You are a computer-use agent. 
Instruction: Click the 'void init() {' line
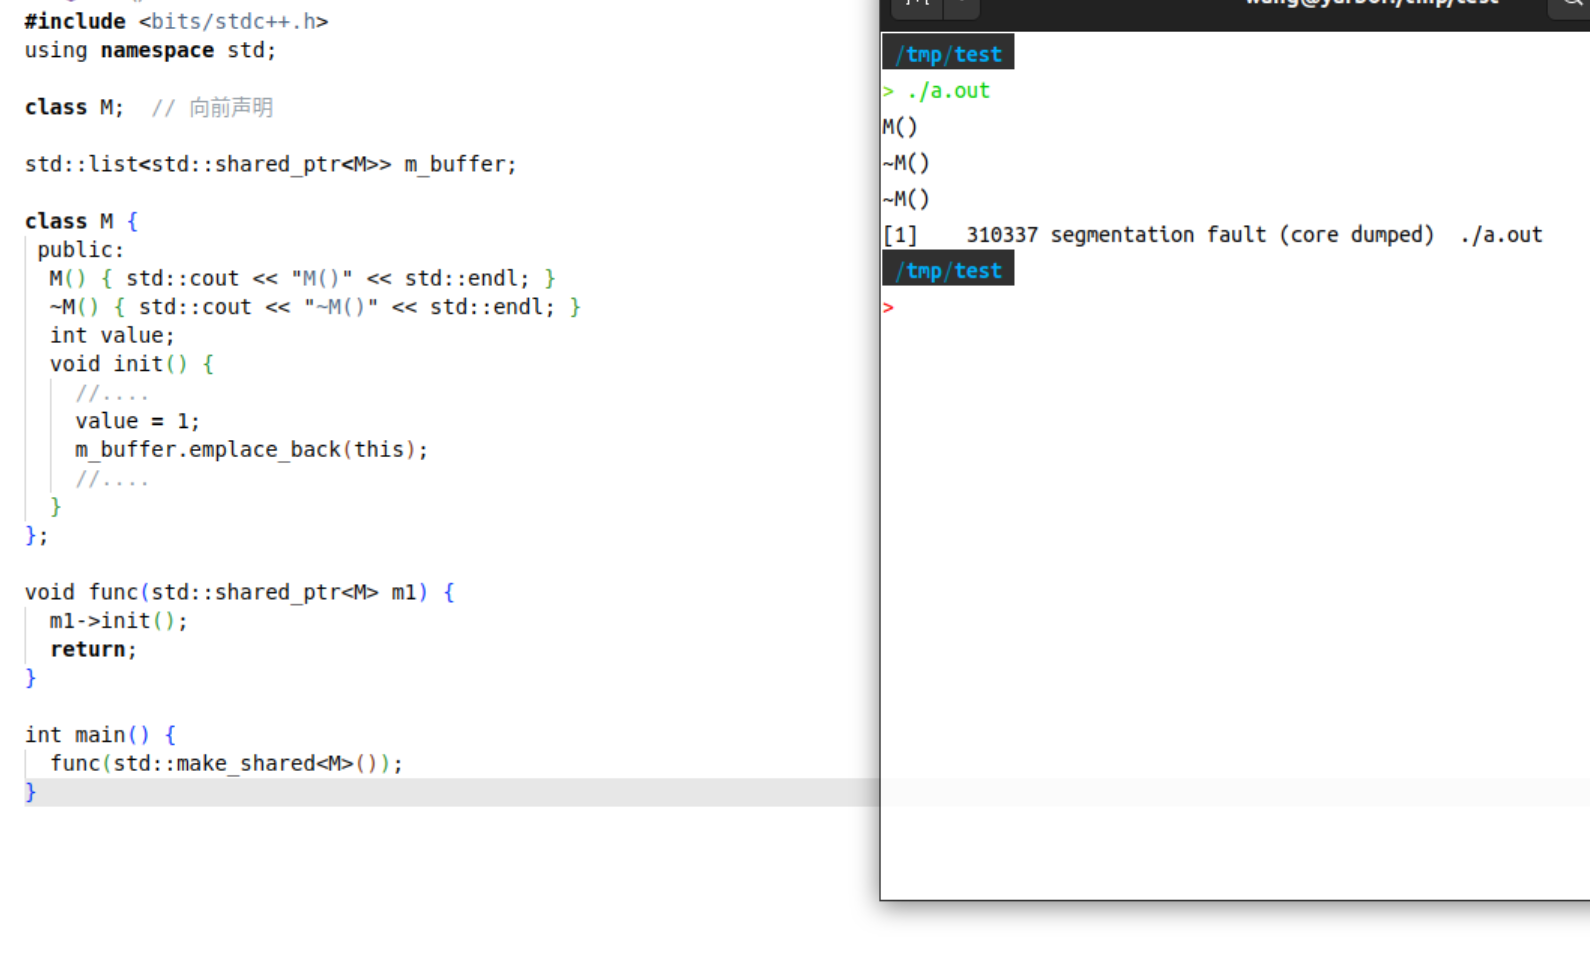[x=131, y=364]
